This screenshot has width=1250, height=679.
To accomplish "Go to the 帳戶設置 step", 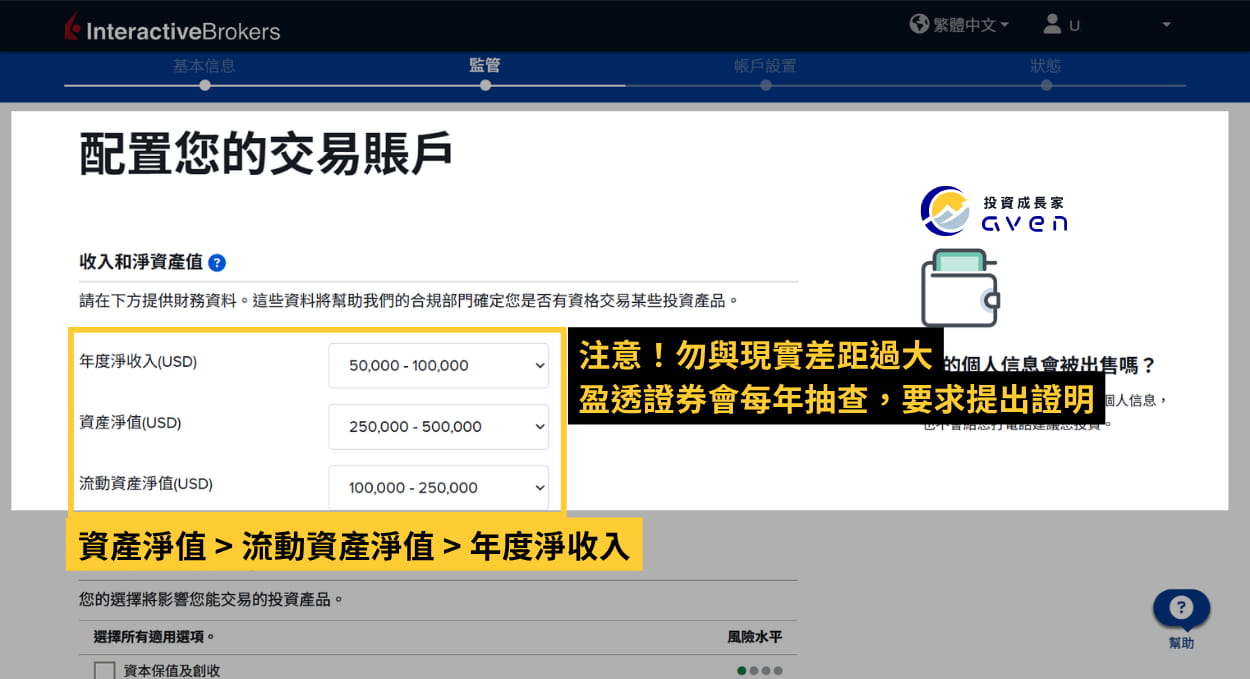I will coord(765,66).
